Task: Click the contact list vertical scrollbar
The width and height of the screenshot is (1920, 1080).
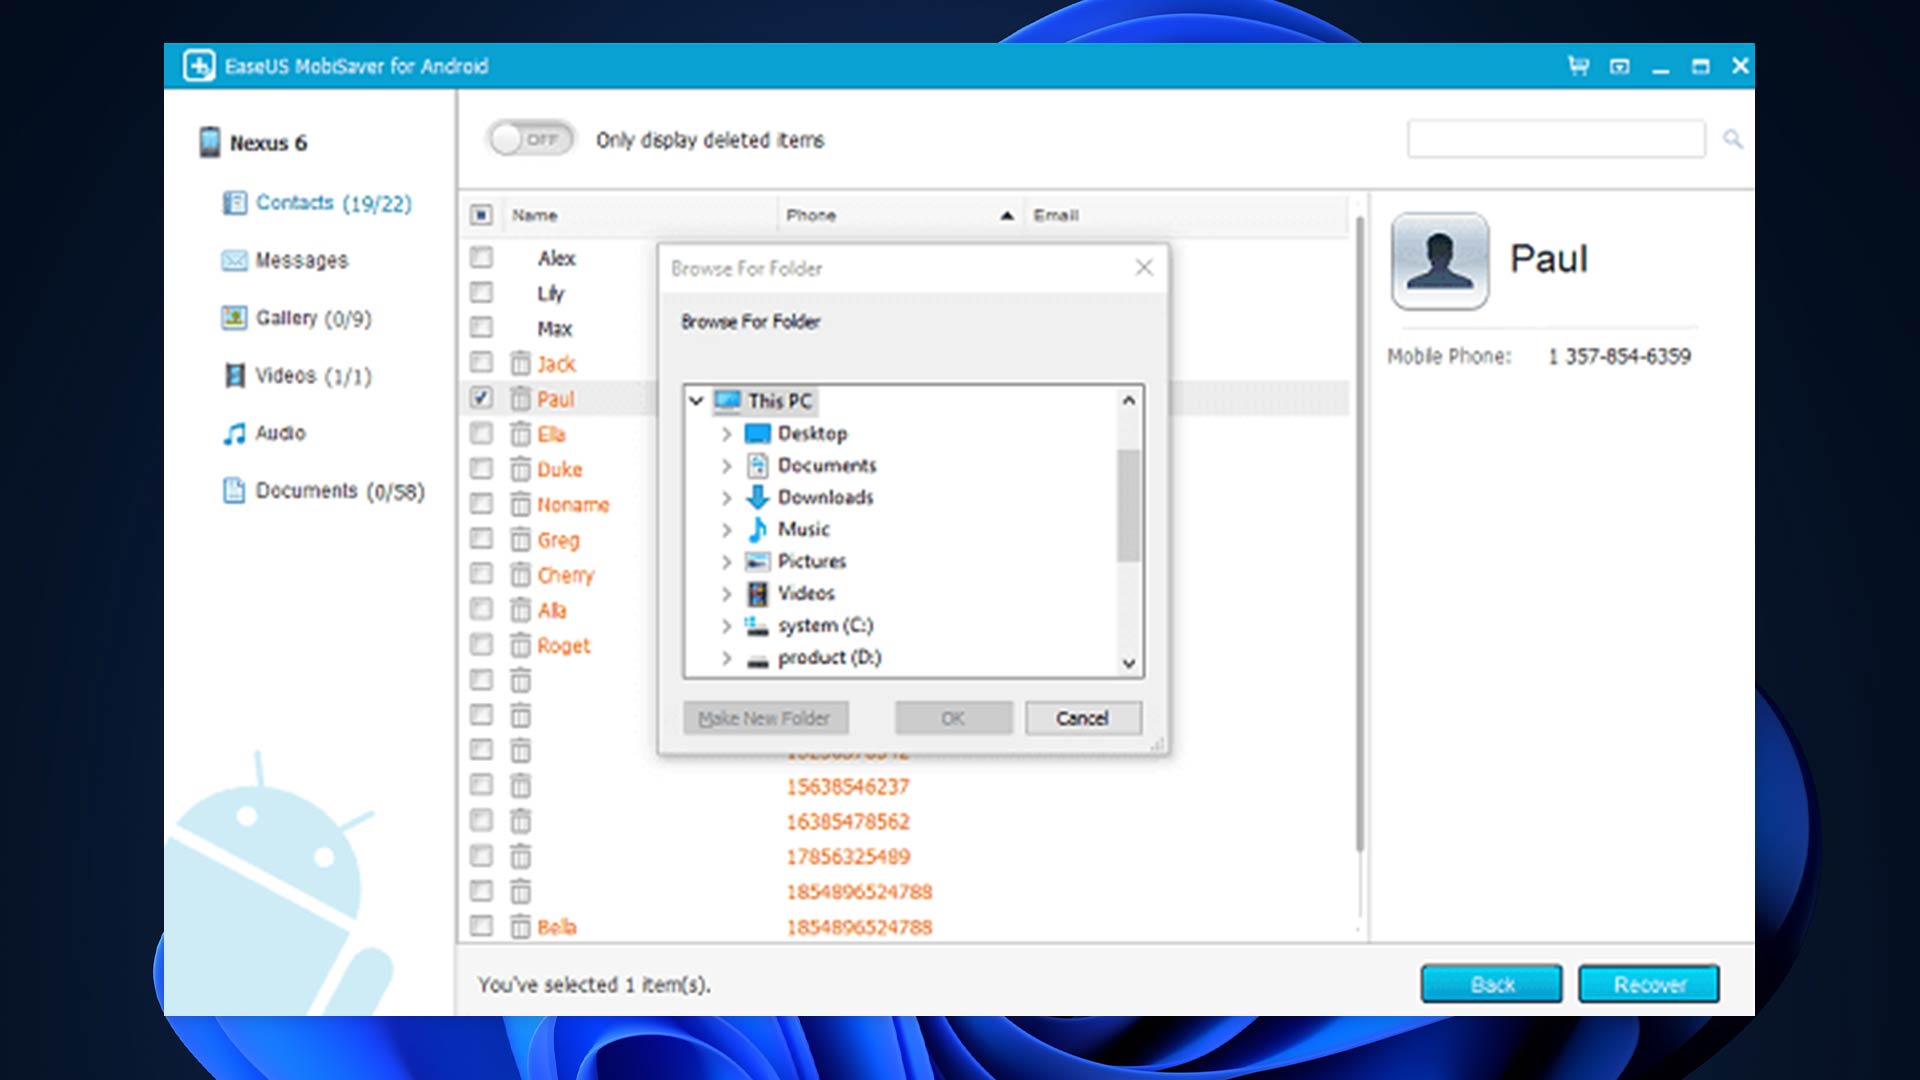Action: (1358, 535)
